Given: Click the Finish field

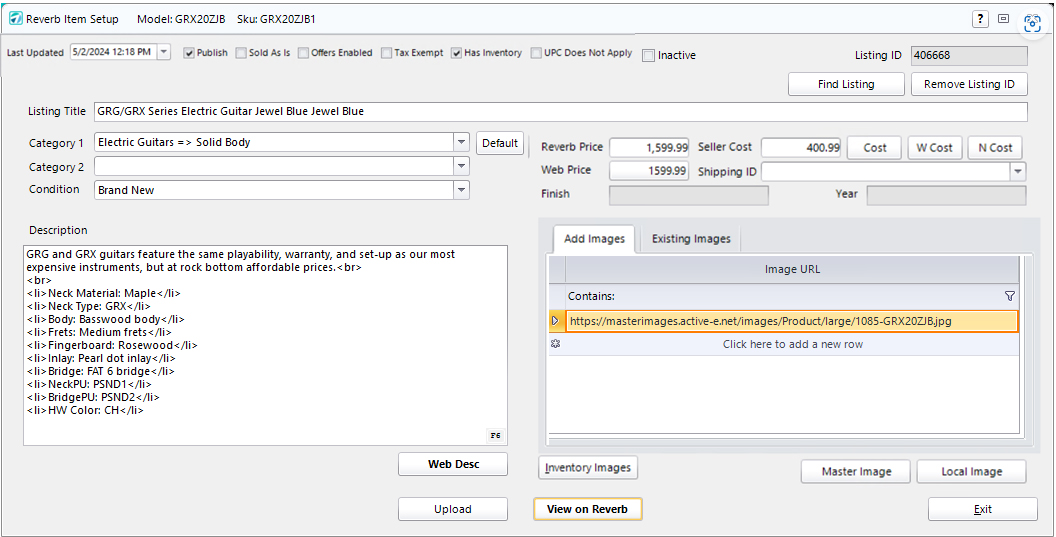Looking at the screenshot, I should (x=689, y=195).
